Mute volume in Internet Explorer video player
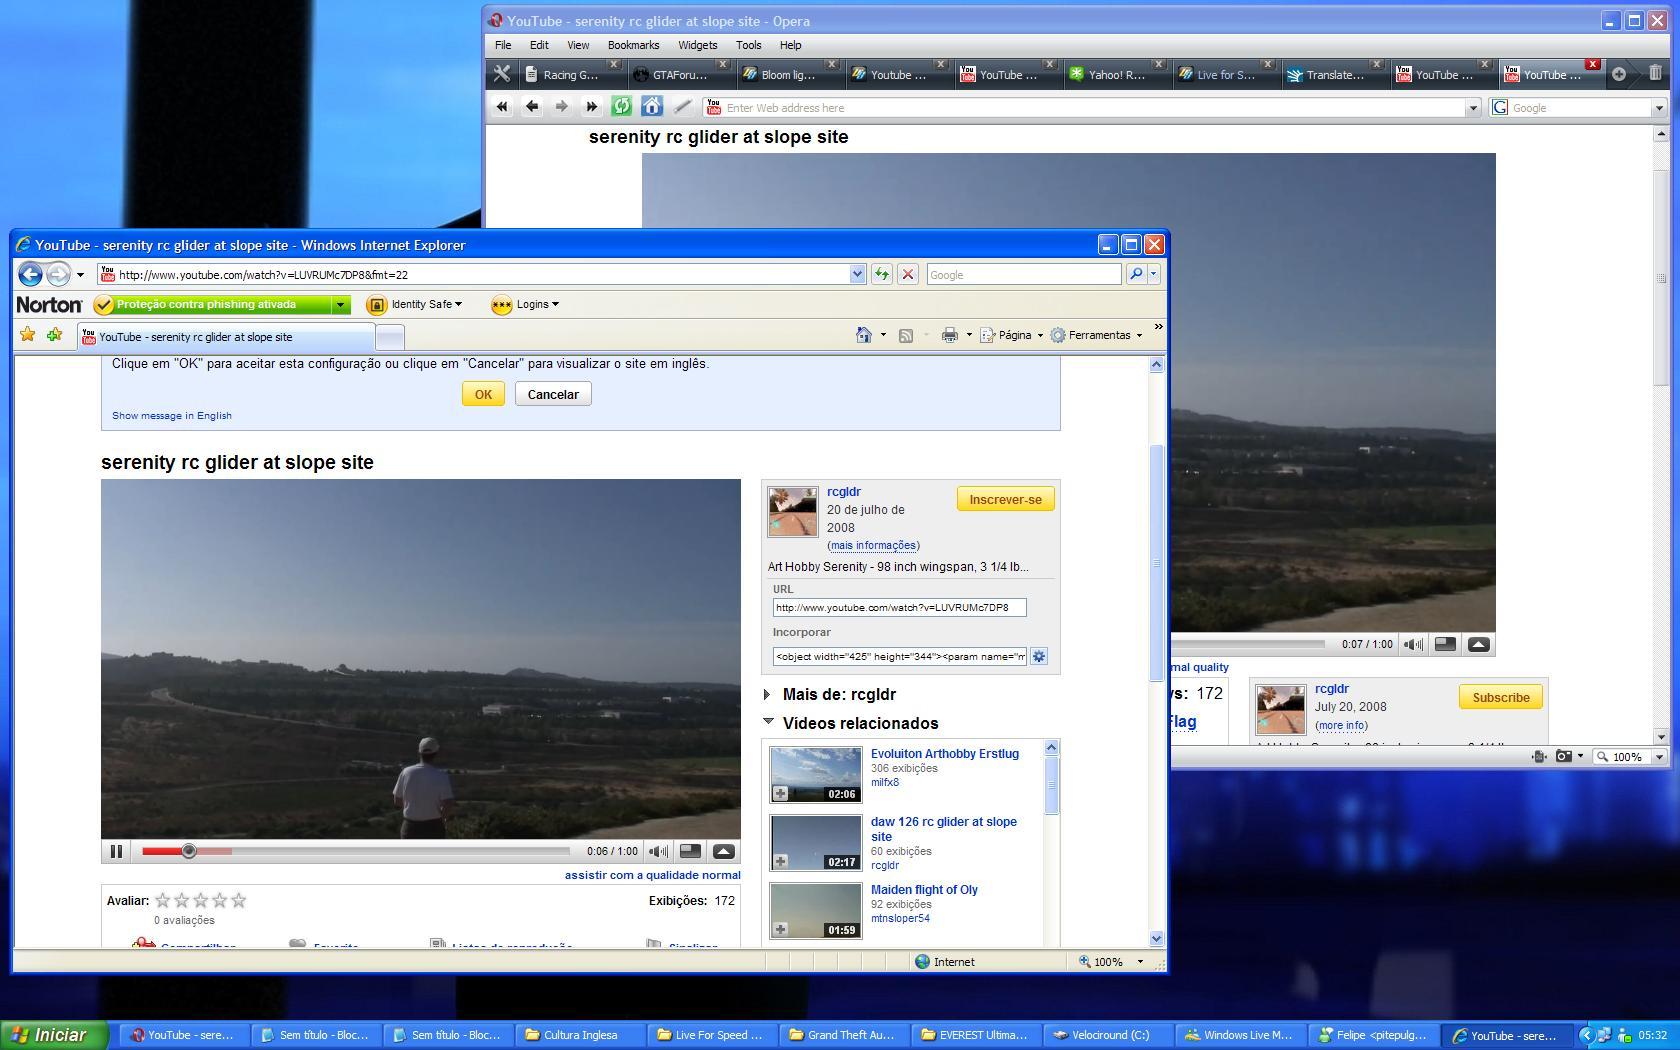1680x1050 pixels. (x=658, y=851)
